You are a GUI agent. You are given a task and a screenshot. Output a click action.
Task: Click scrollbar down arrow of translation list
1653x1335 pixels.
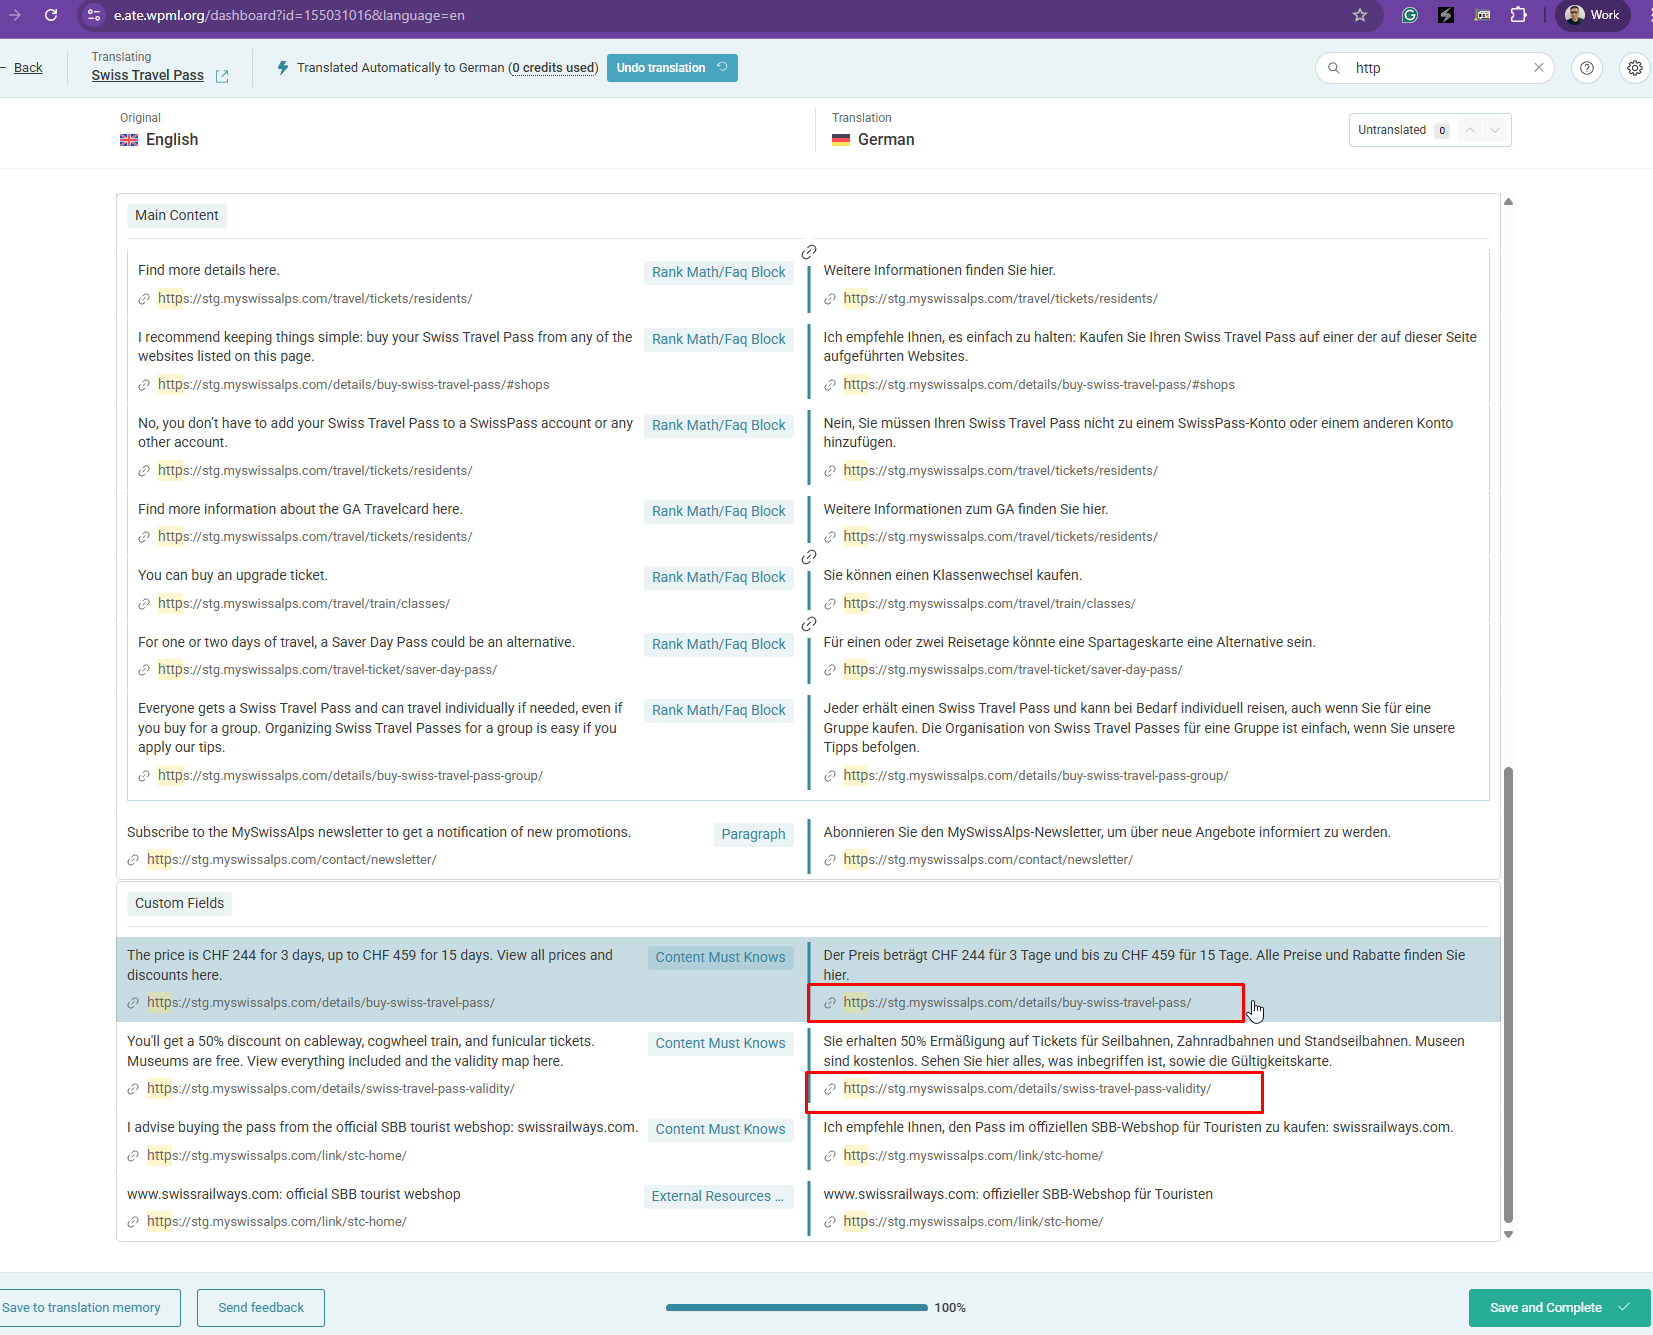point(1508,1235)
